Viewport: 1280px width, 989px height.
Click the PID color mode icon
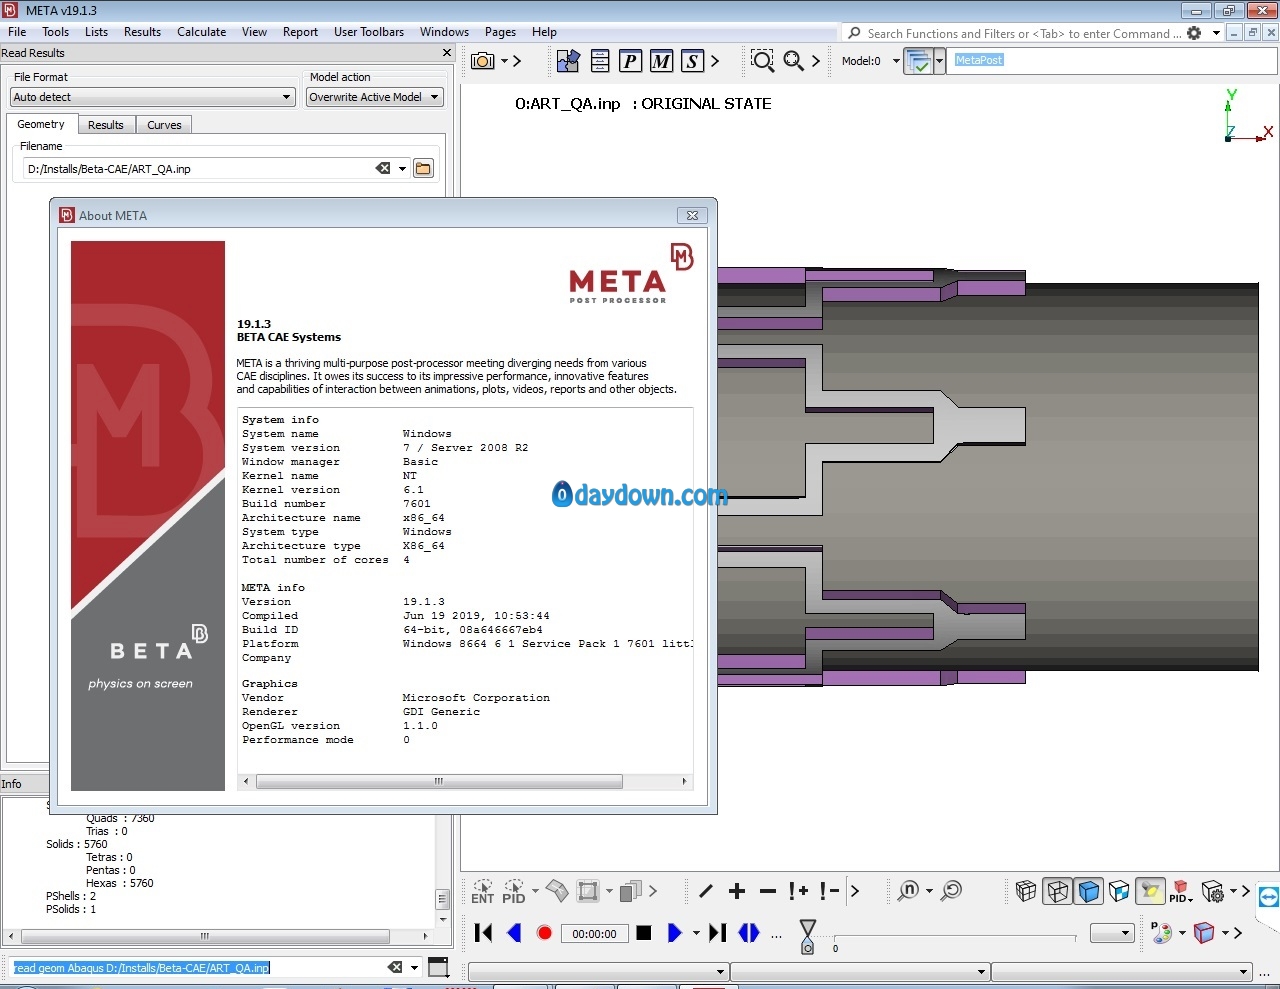(1181, 891)
